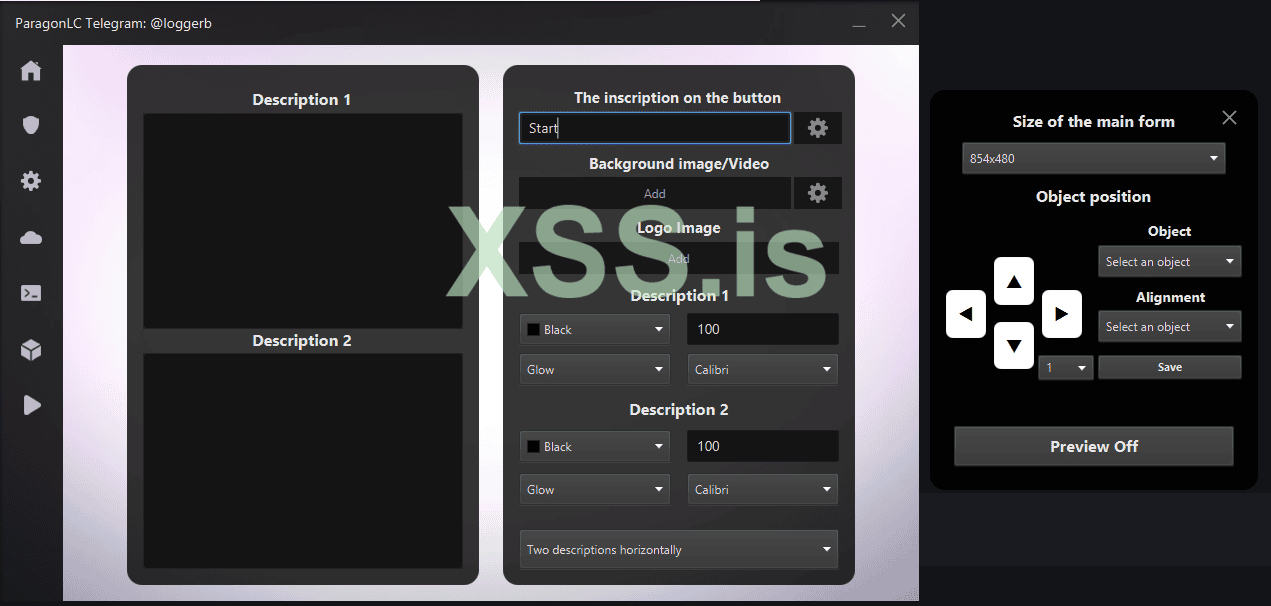Open the Alignment Select an object dropdown
The image size is (1271, 606).
pos(1170,327)
